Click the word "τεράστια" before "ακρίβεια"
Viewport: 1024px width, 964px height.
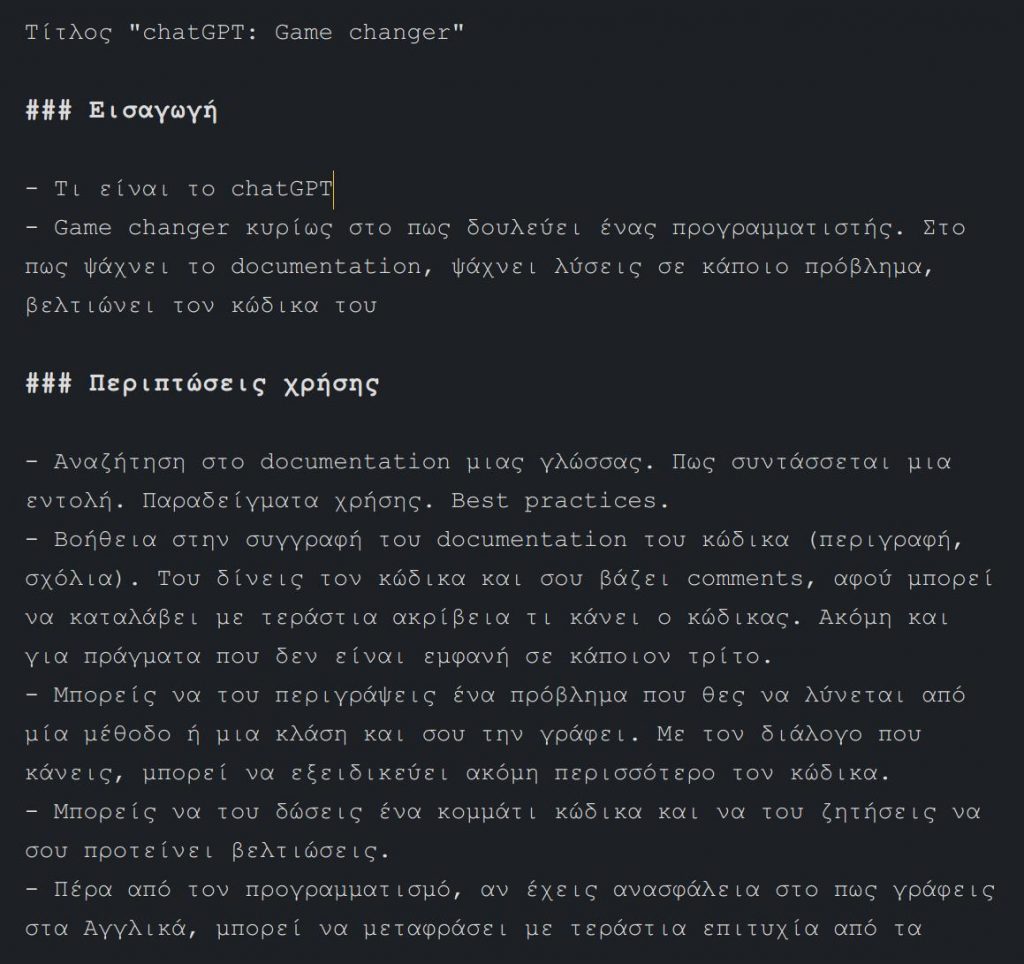click(x=319, y=618)
